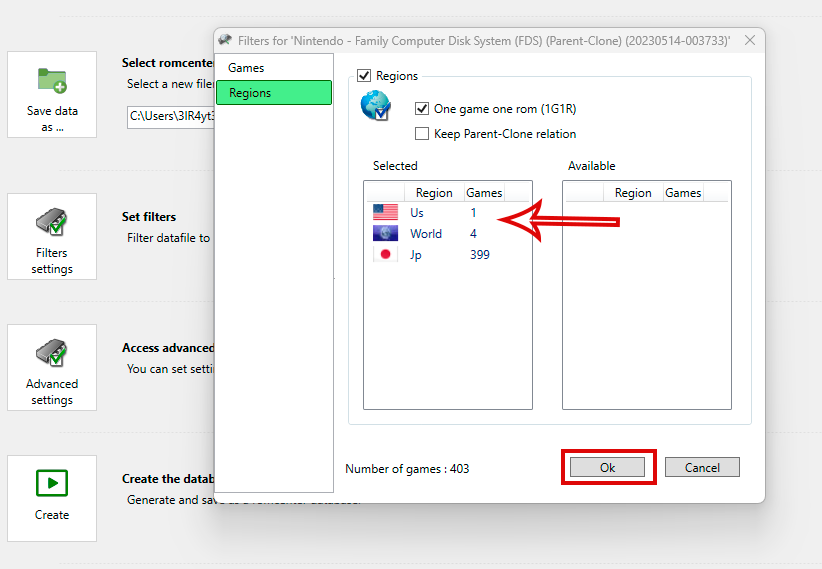Screen dimensions: 822x569
Task: Click the '399' games count
Action: pyautogui.click(x=480, y=254)
